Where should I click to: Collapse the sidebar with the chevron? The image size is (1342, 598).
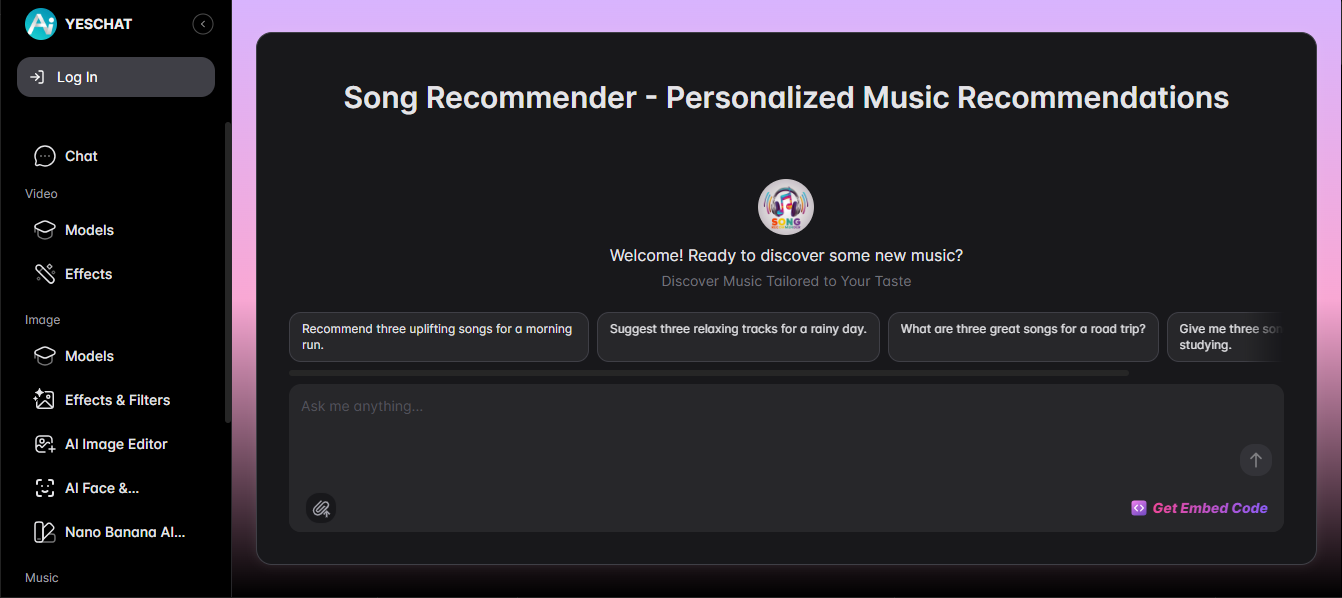click(202, 23)
